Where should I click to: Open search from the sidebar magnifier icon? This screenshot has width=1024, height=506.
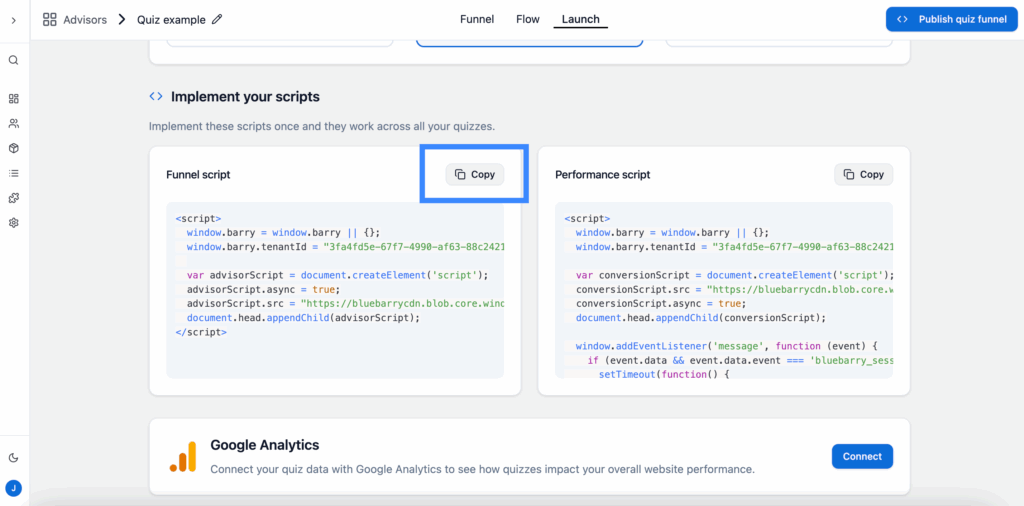coord(14,61)
